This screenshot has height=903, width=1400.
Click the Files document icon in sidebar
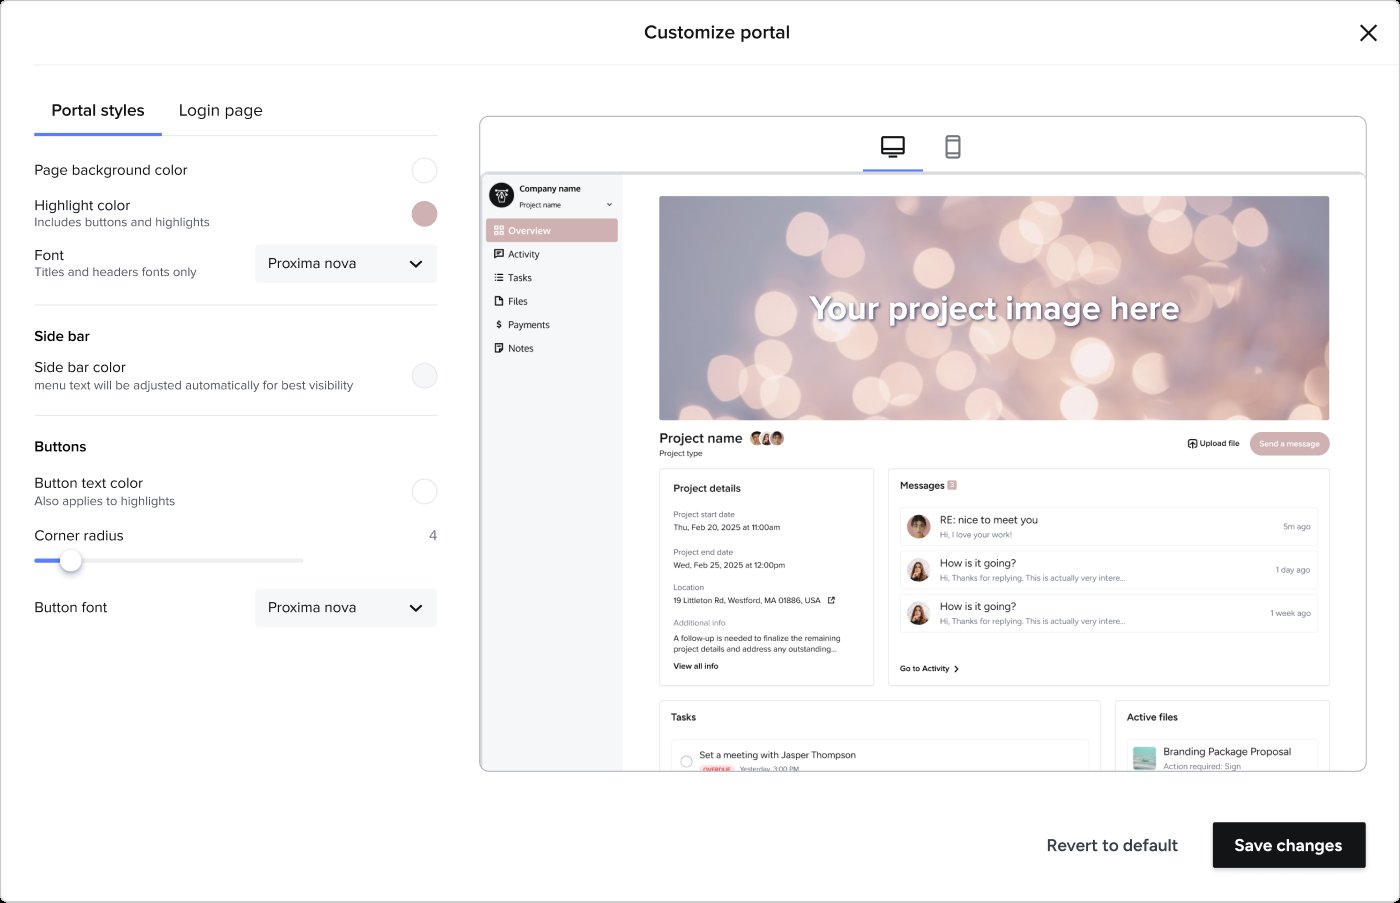pos(499,301)
